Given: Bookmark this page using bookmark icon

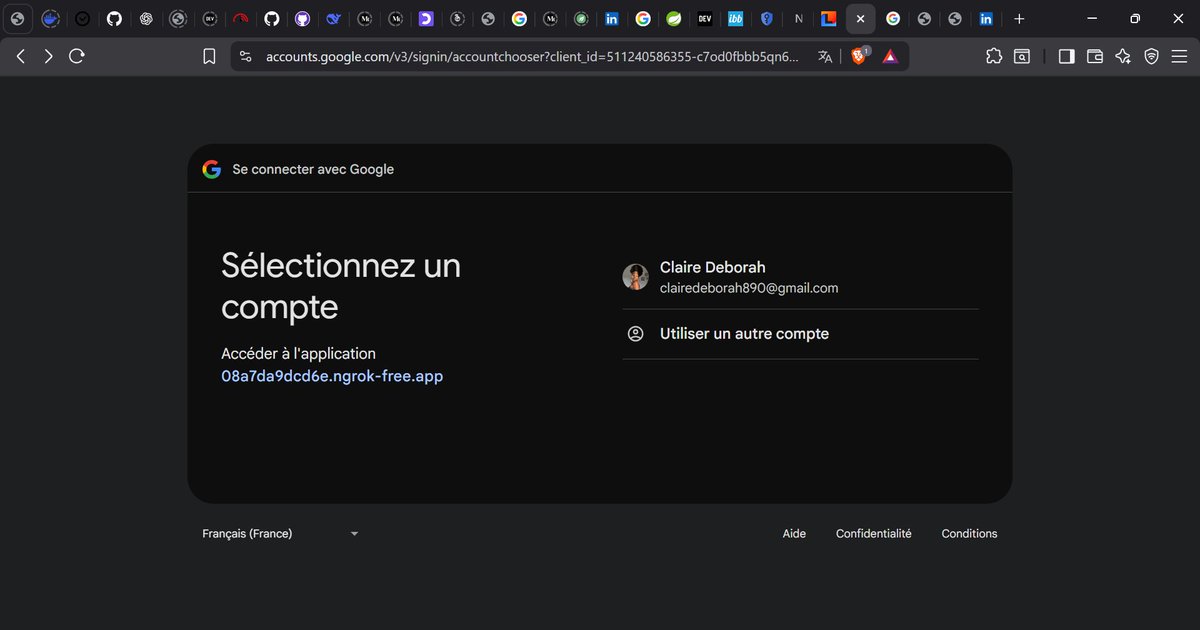Looking at the screenshot, I should [209, 57].
